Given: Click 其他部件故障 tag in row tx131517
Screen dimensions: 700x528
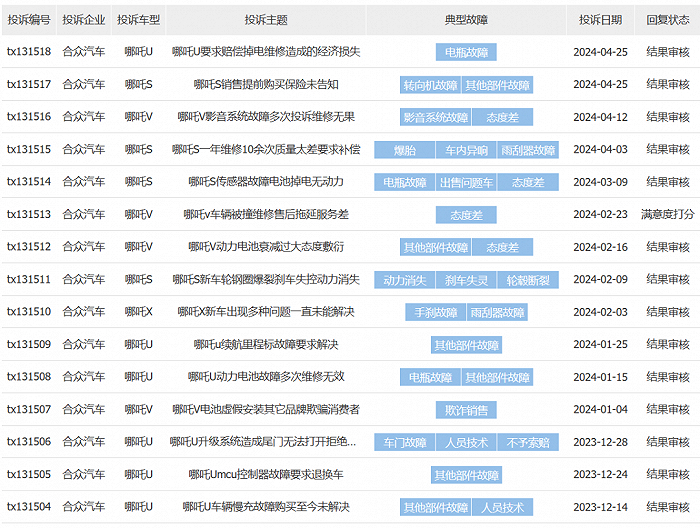Looking at the screenshot, I should coord(497,85).
